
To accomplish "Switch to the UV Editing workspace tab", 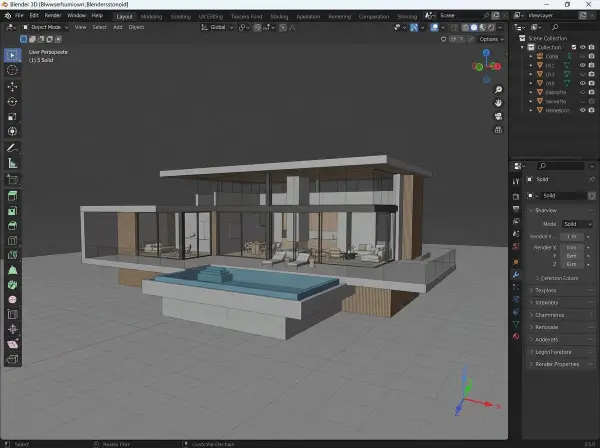I will pyautogui.click(x=210, y=16).
